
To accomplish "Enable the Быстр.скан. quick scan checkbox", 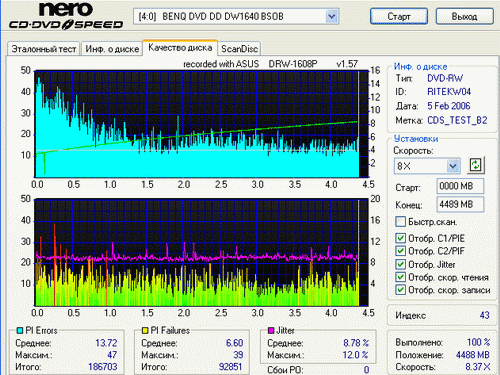I will coord(400,222).
